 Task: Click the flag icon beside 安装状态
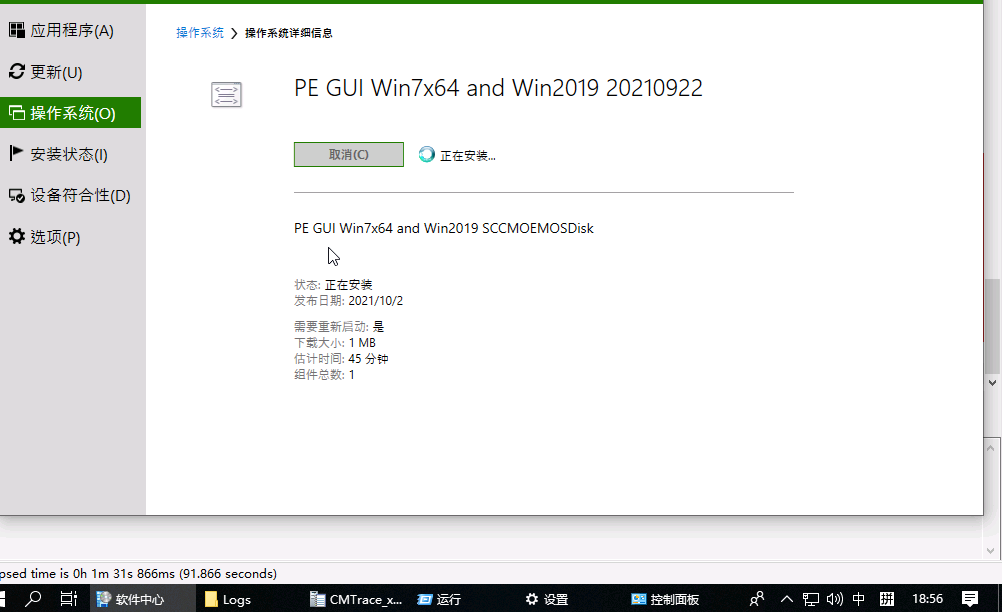(17, 153)
